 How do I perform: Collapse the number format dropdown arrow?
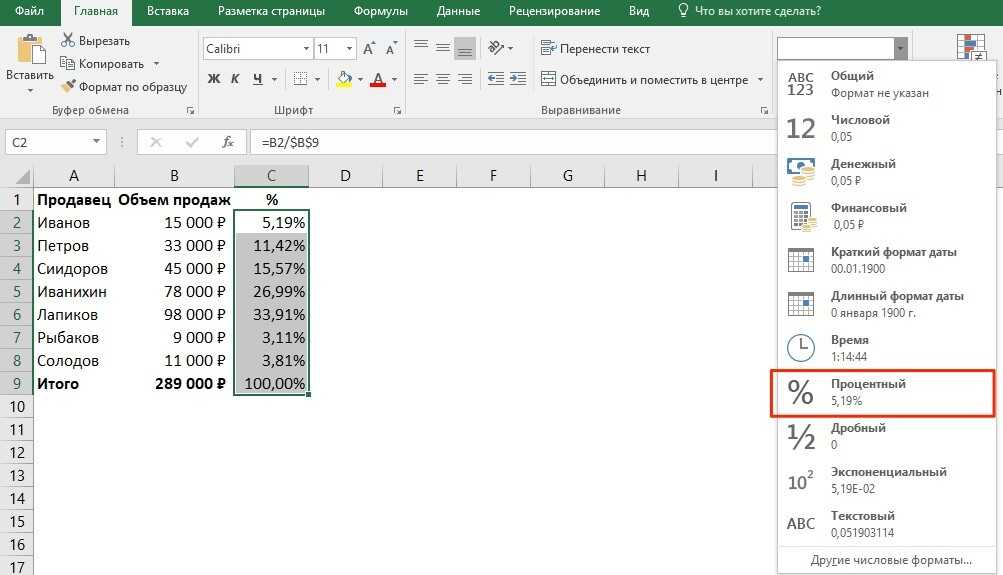901,48
